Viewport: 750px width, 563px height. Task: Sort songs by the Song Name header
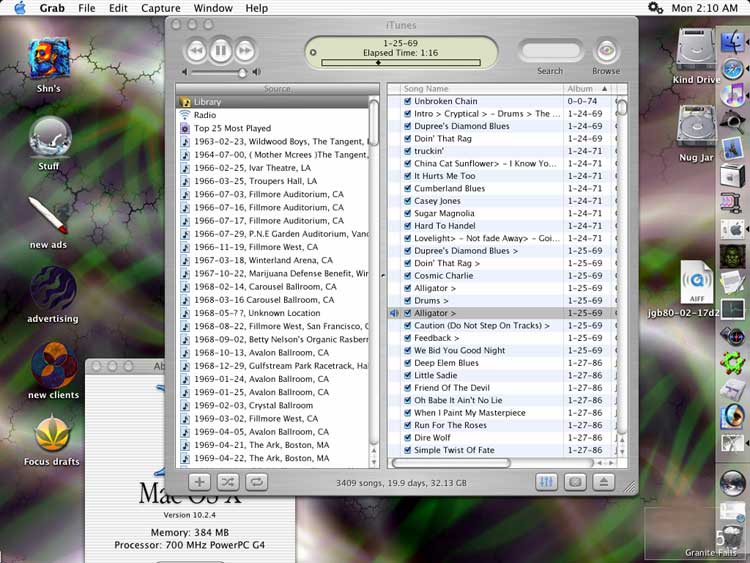tap(481, 88)
